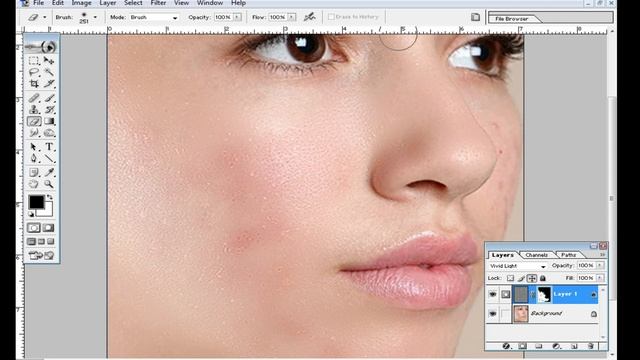Toggle Lock position
The width and height of the screenshot is (640, 360).
coord(531,278)
